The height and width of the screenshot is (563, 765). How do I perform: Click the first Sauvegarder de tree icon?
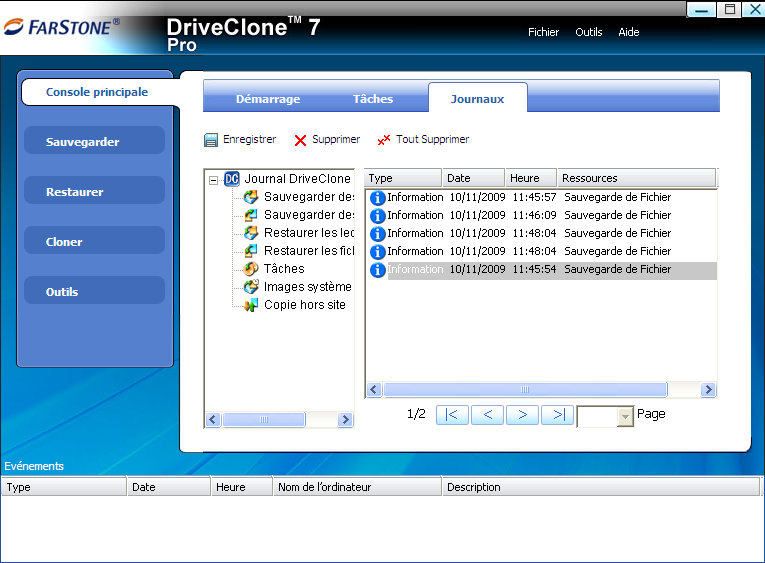click(x=251, y=197)
